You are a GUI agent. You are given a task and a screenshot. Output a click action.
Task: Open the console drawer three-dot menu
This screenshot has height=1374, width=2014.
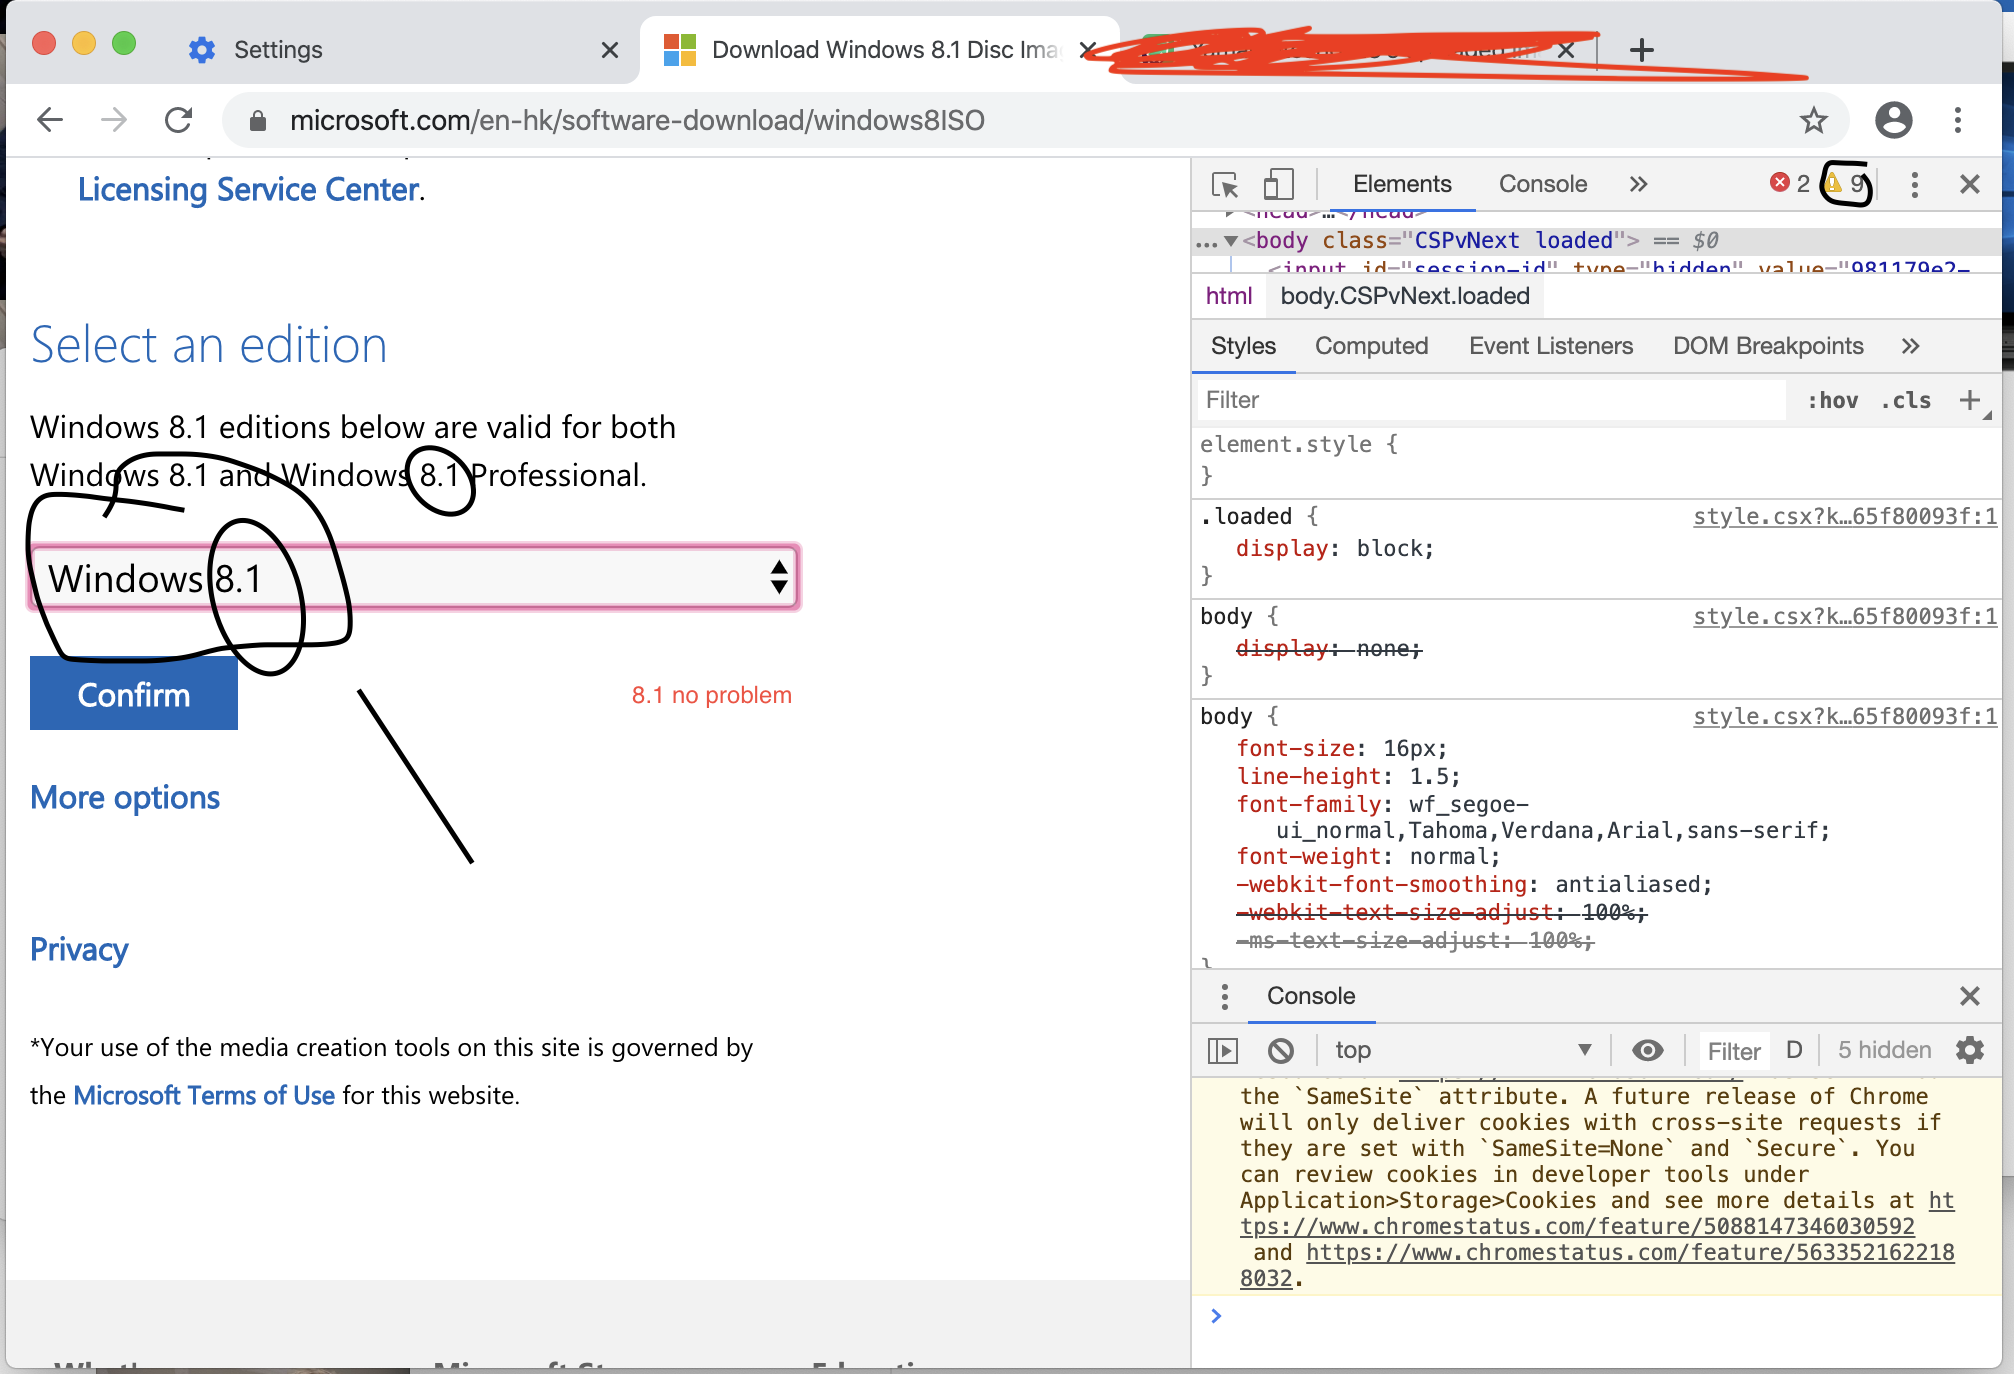(x=1224, y=996)
